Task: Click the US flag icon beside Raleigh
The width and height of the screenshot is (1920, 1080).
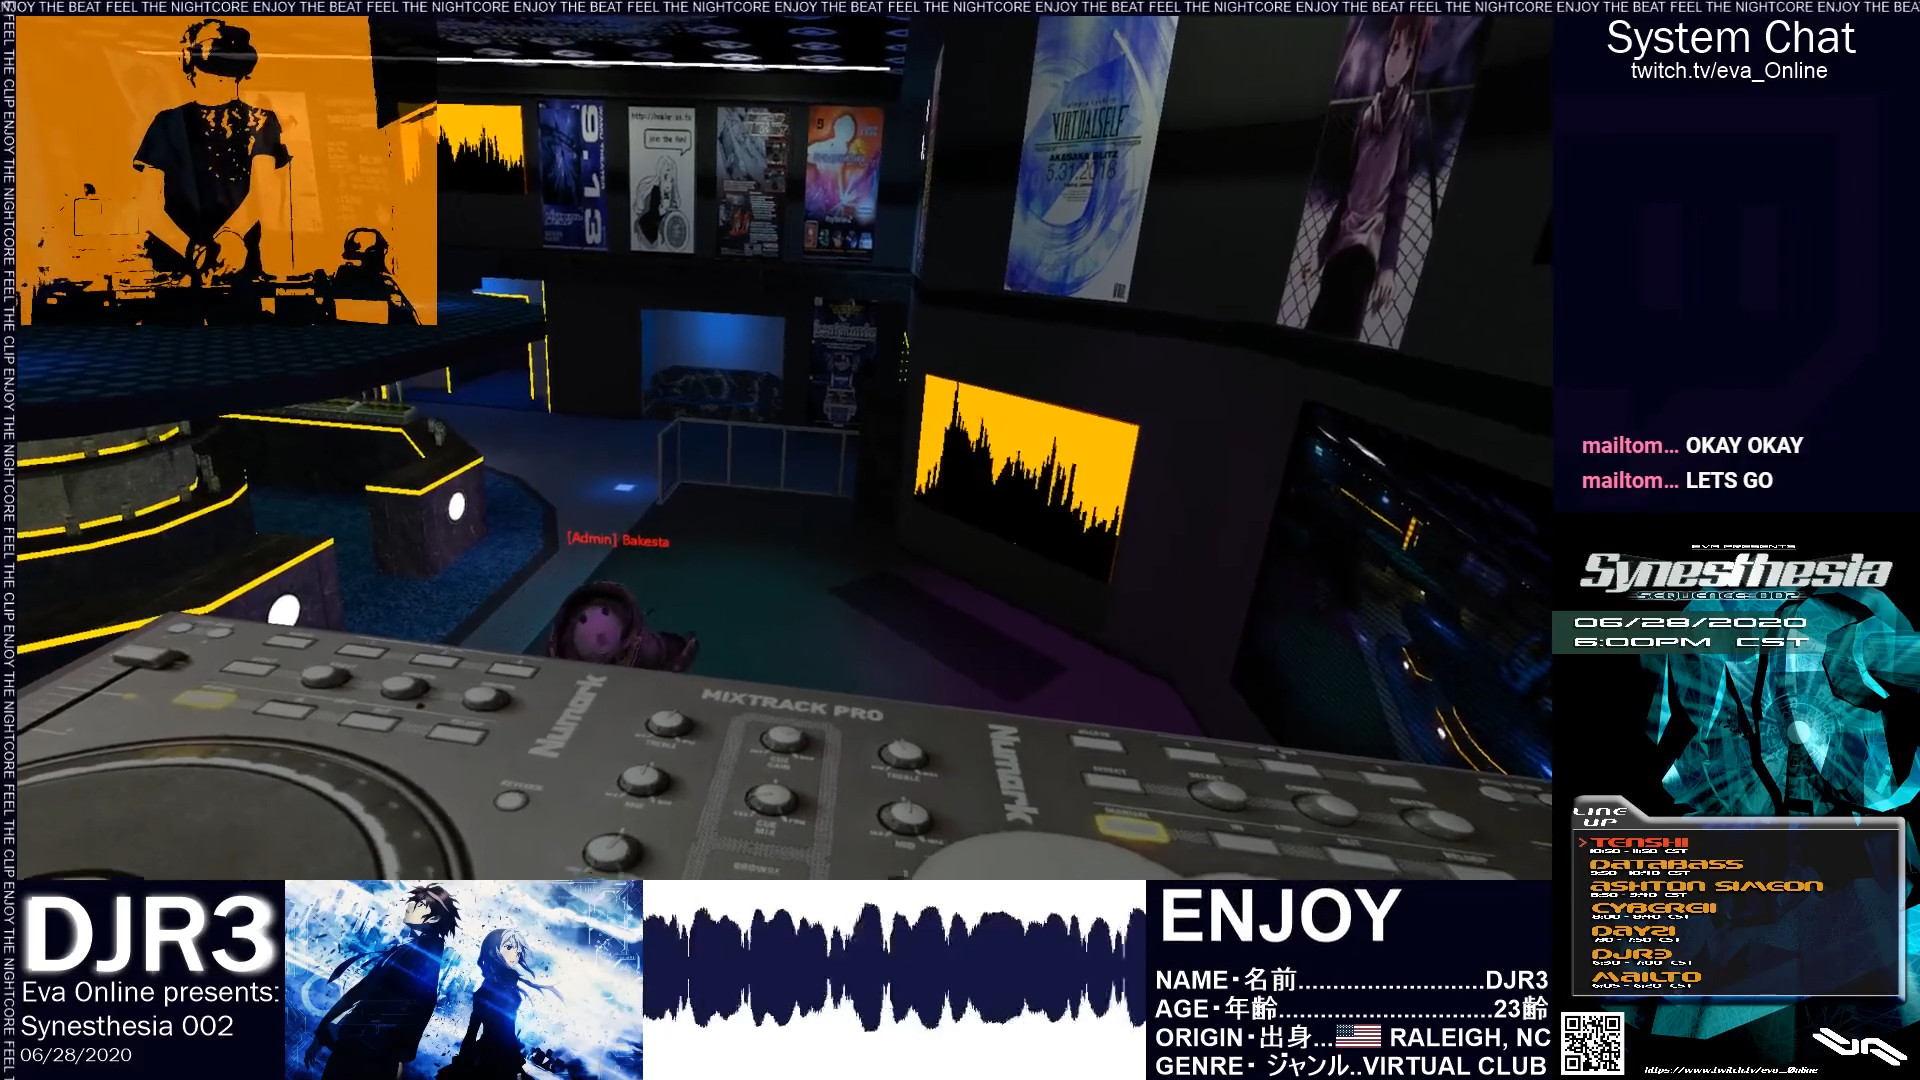Action: (1358, 1037)
